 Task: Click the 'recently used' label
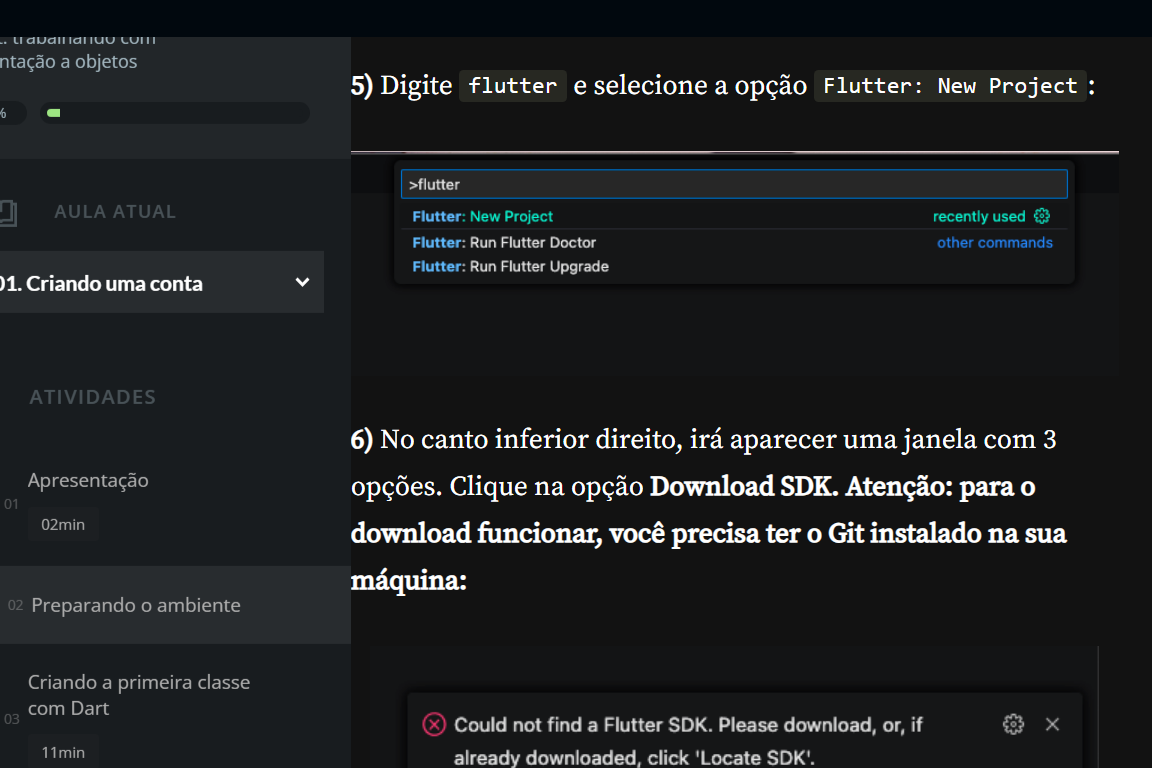pyautogui.click(x=979, y=217)
